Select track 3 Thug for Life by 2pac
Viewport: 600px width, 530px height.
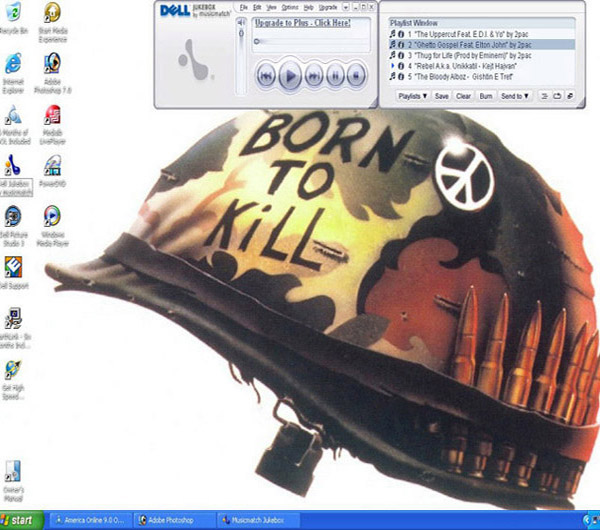482,55
